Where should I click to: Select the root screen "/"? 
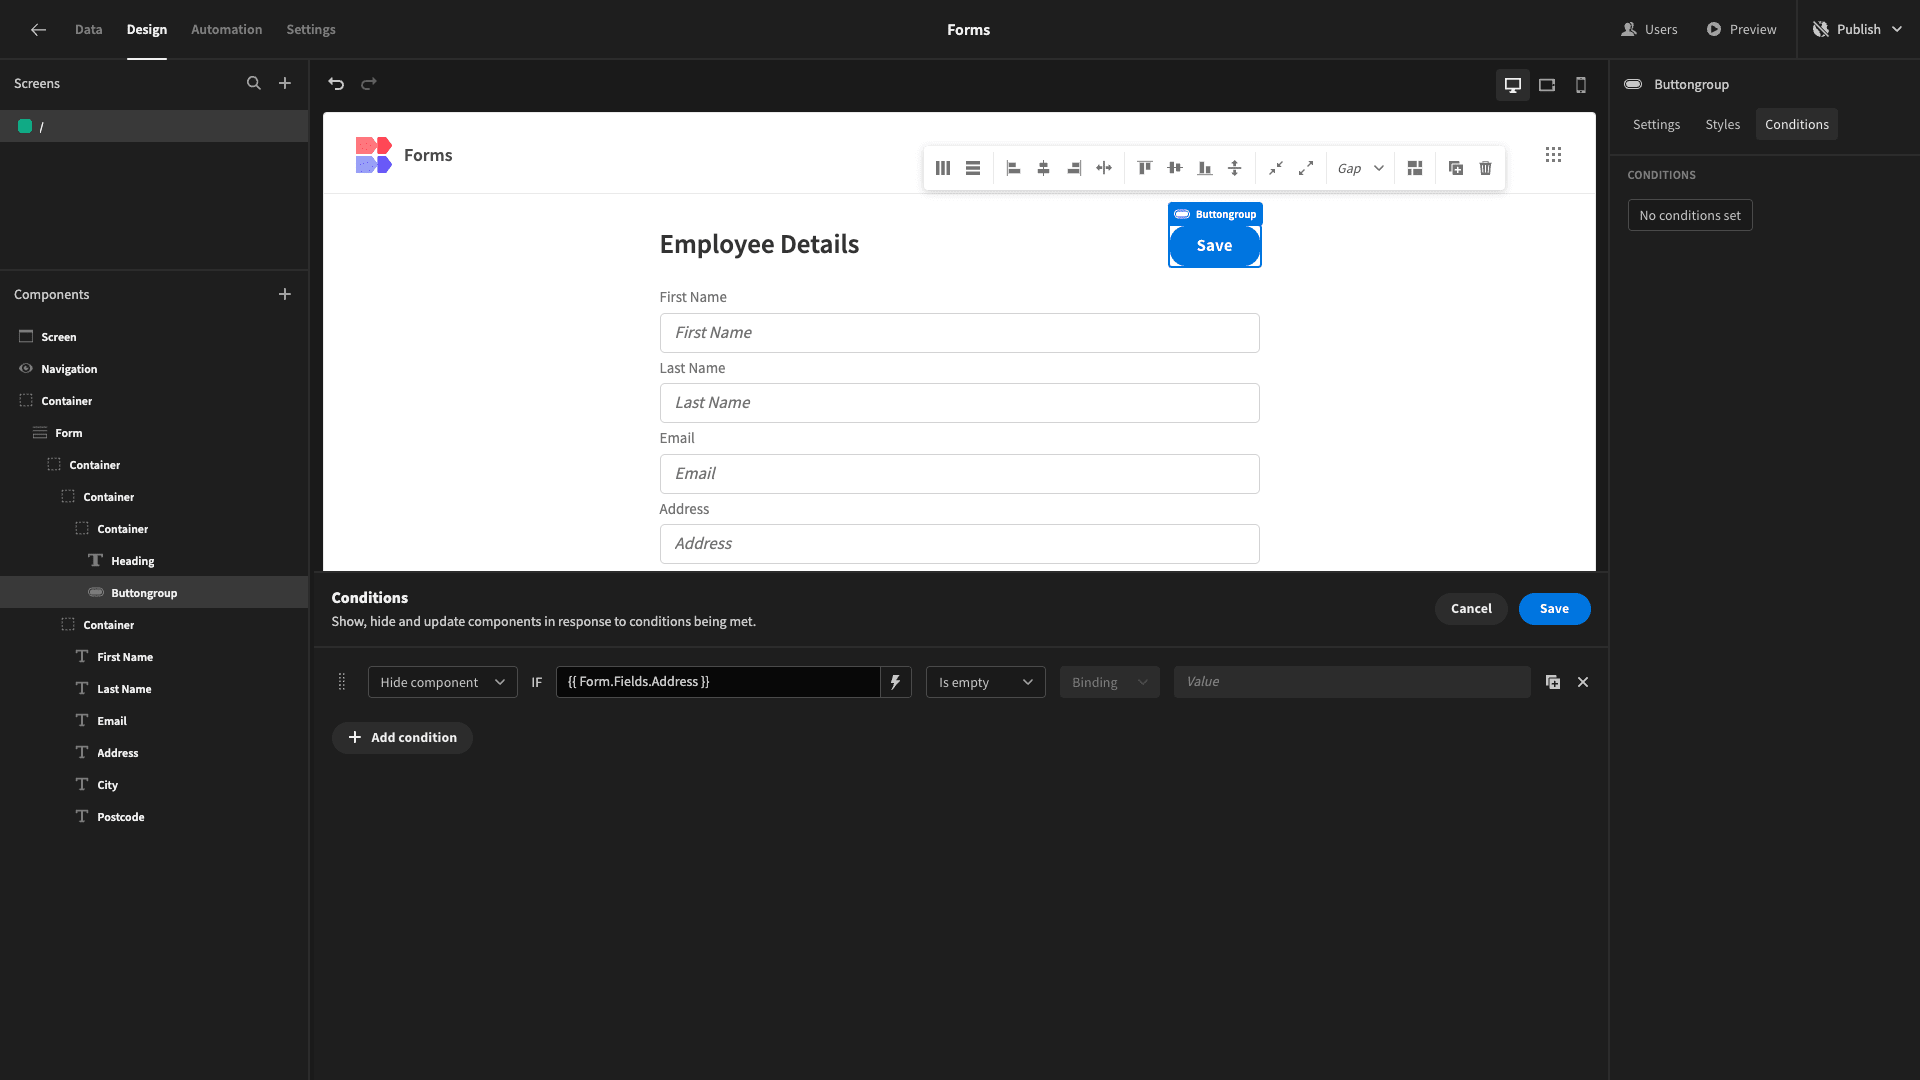click(154, 126)
